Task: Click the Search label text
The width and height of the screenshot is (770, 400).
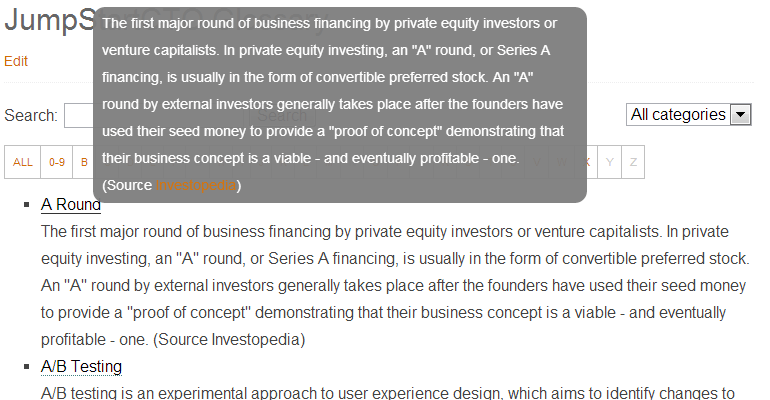Action: pyautogui.click(x=31, y=116)
